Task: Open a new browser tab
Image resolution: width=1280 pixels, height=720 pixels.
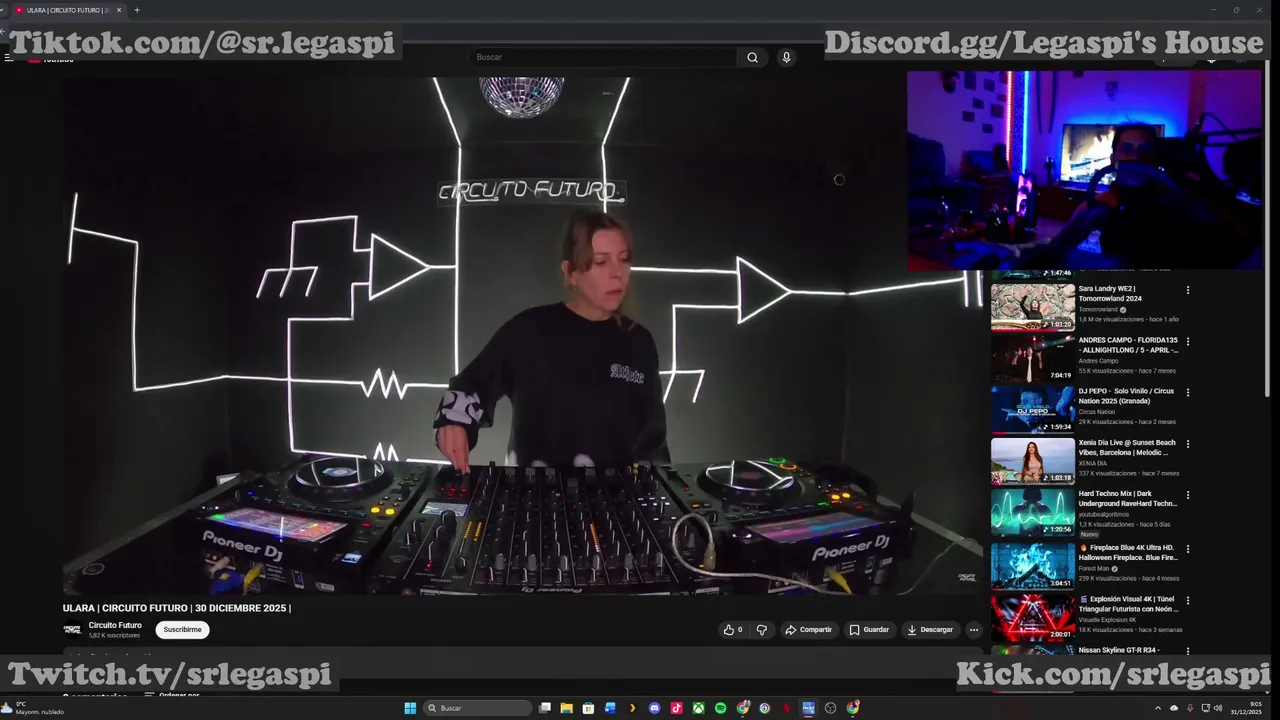Action: pyautogui.click(x=137, y=10)
